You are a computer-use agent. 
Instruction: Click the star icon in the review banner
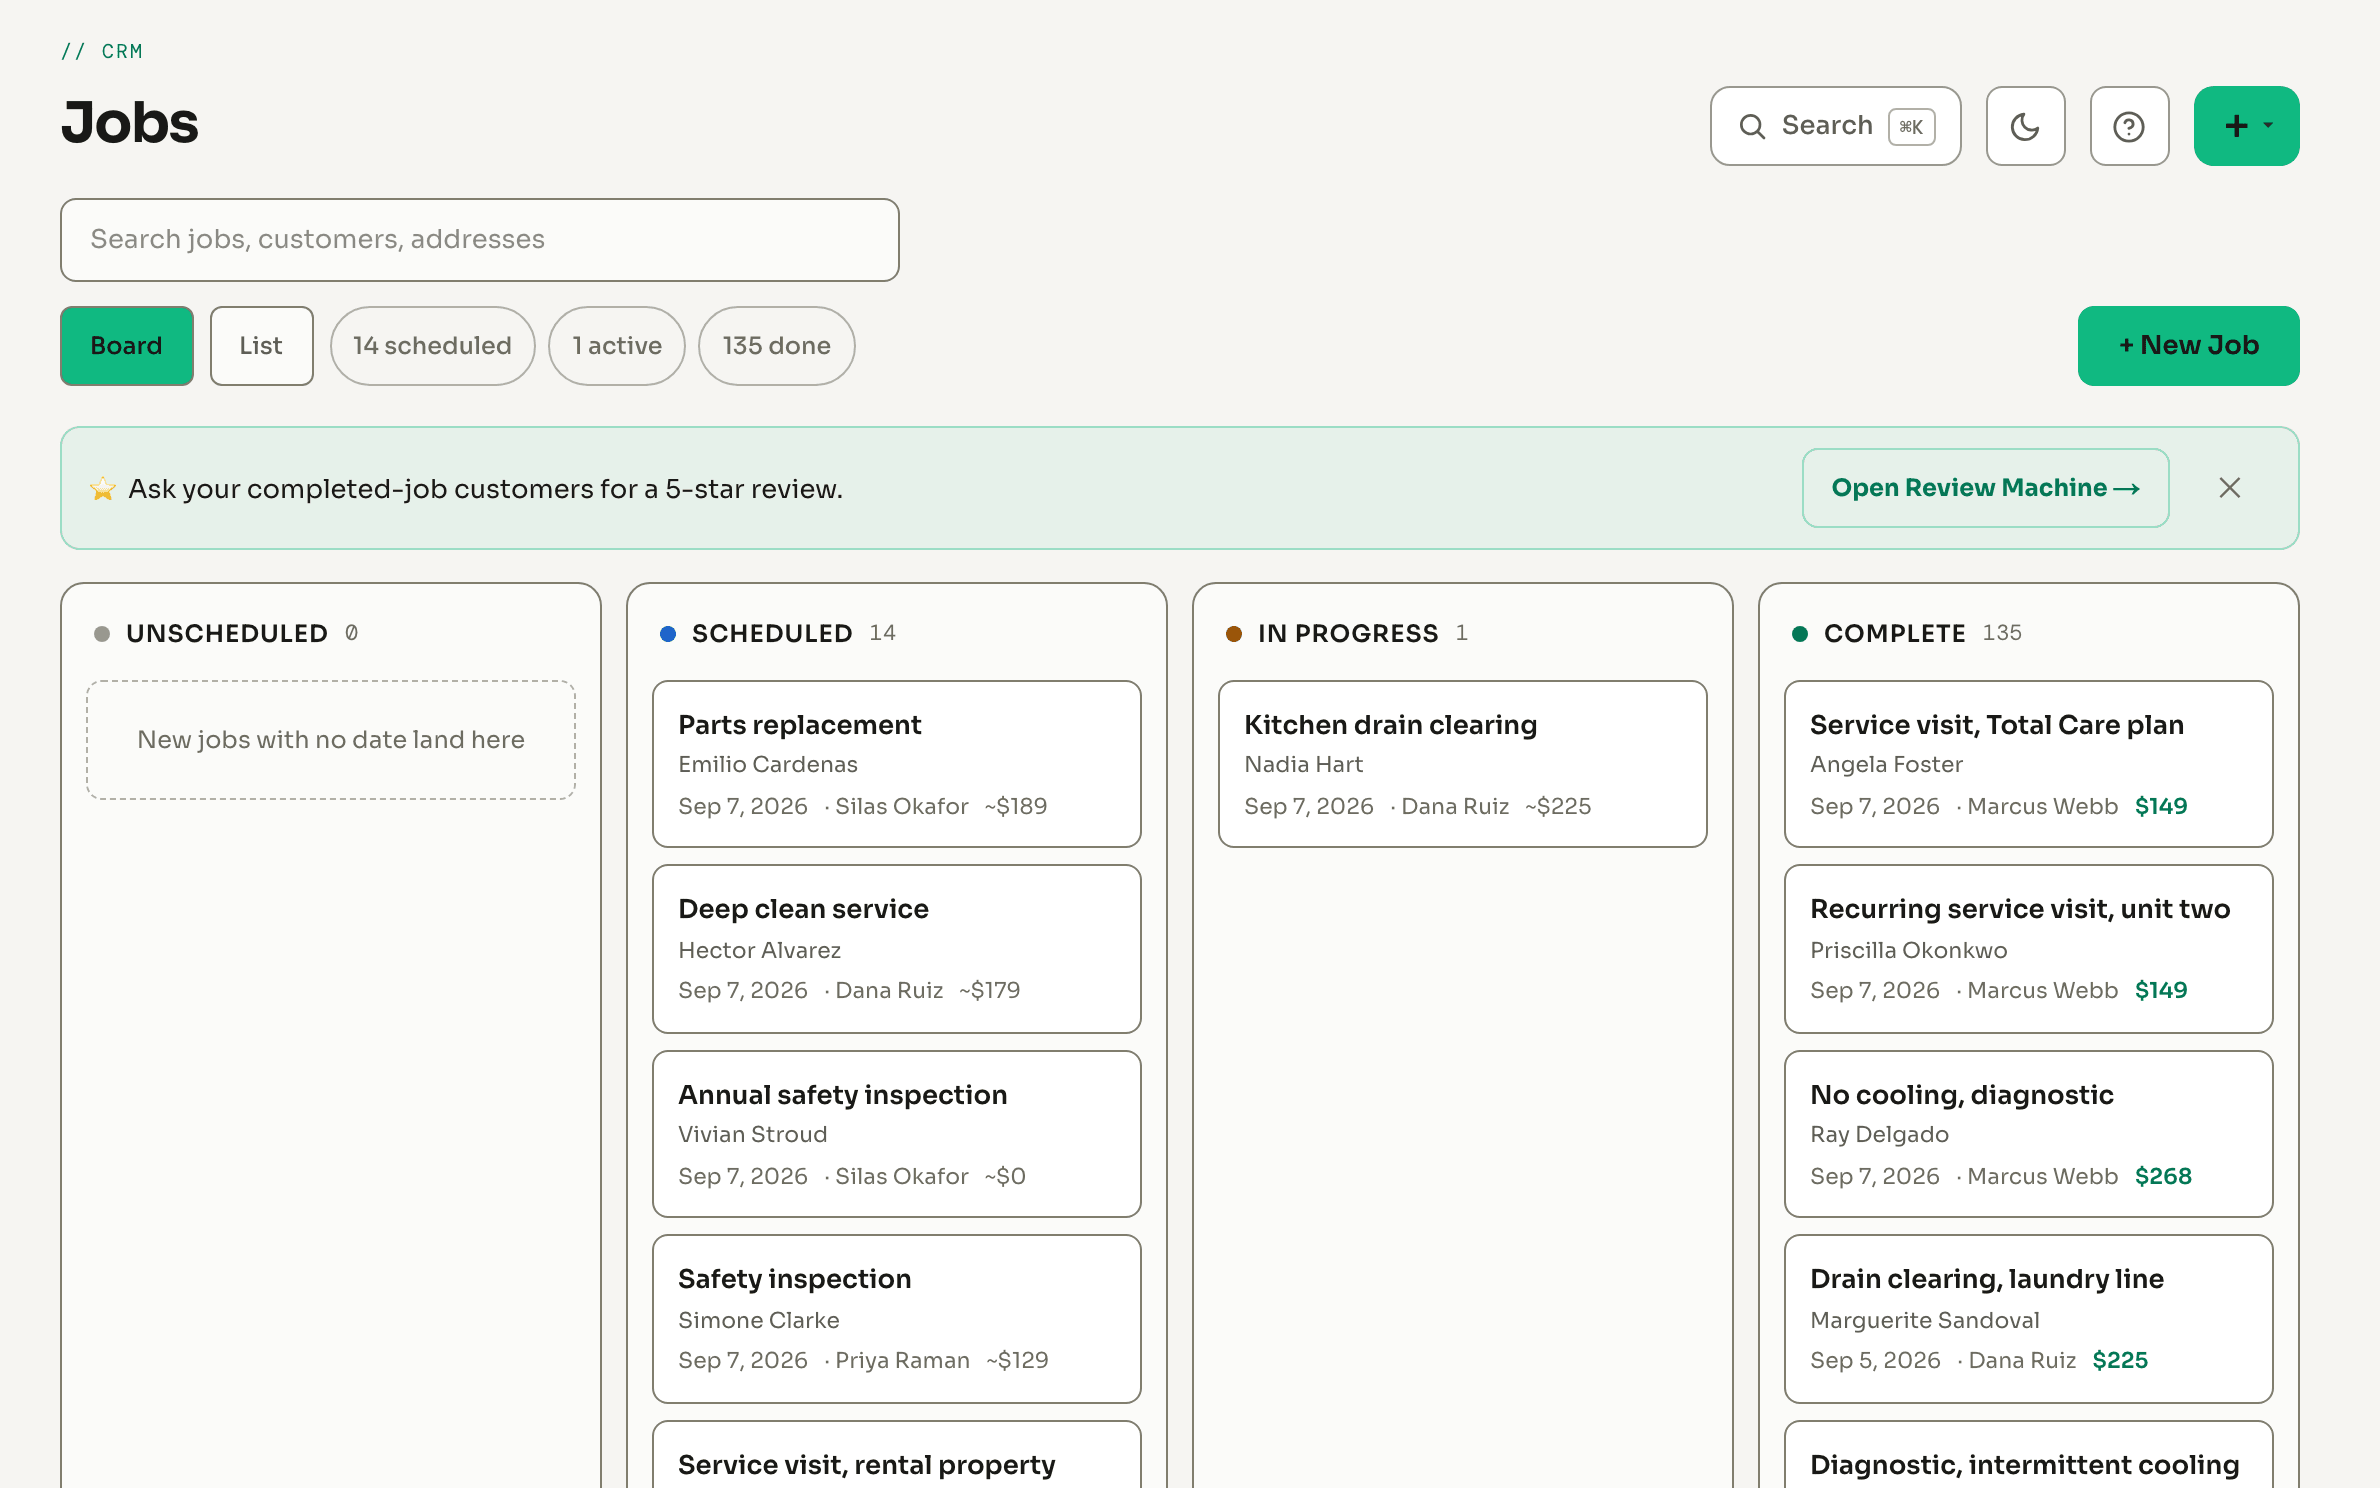pos(103,489)
